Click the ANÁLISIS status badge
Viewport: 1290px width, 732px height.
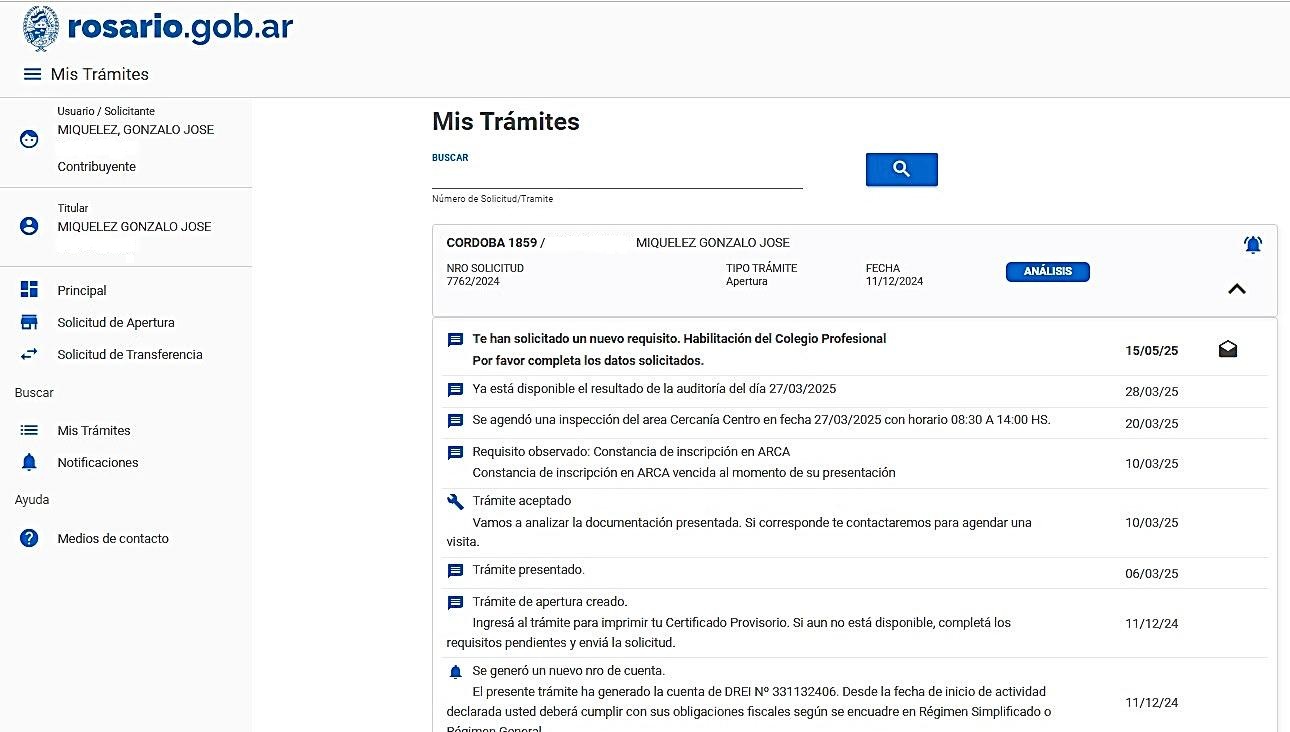[1047, 272]
